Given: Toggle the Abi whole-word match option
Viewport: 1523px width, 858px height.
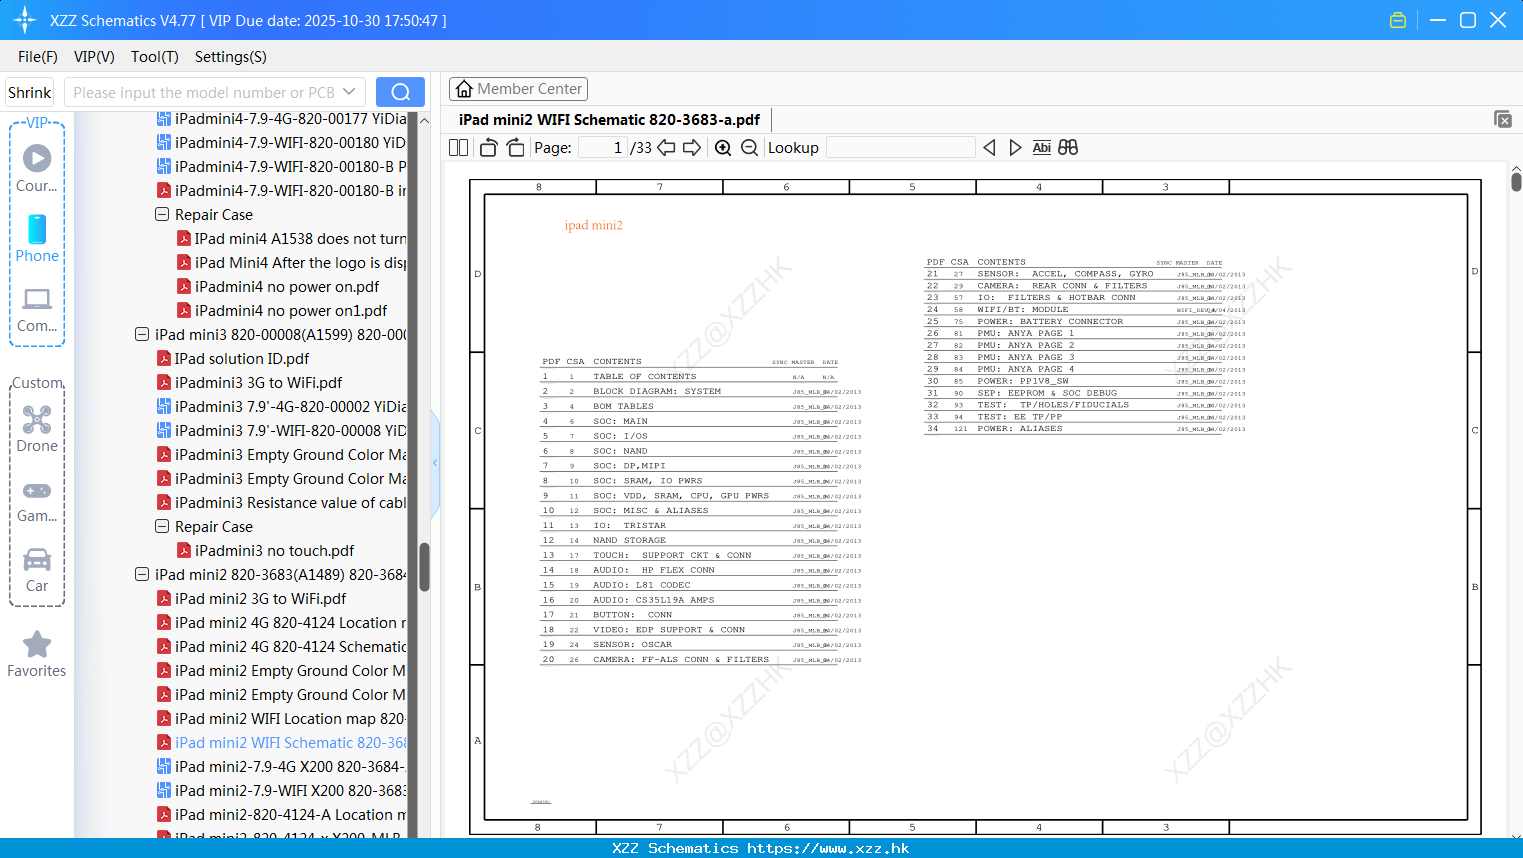Looking at the screenshot, I should (1041, 148).
